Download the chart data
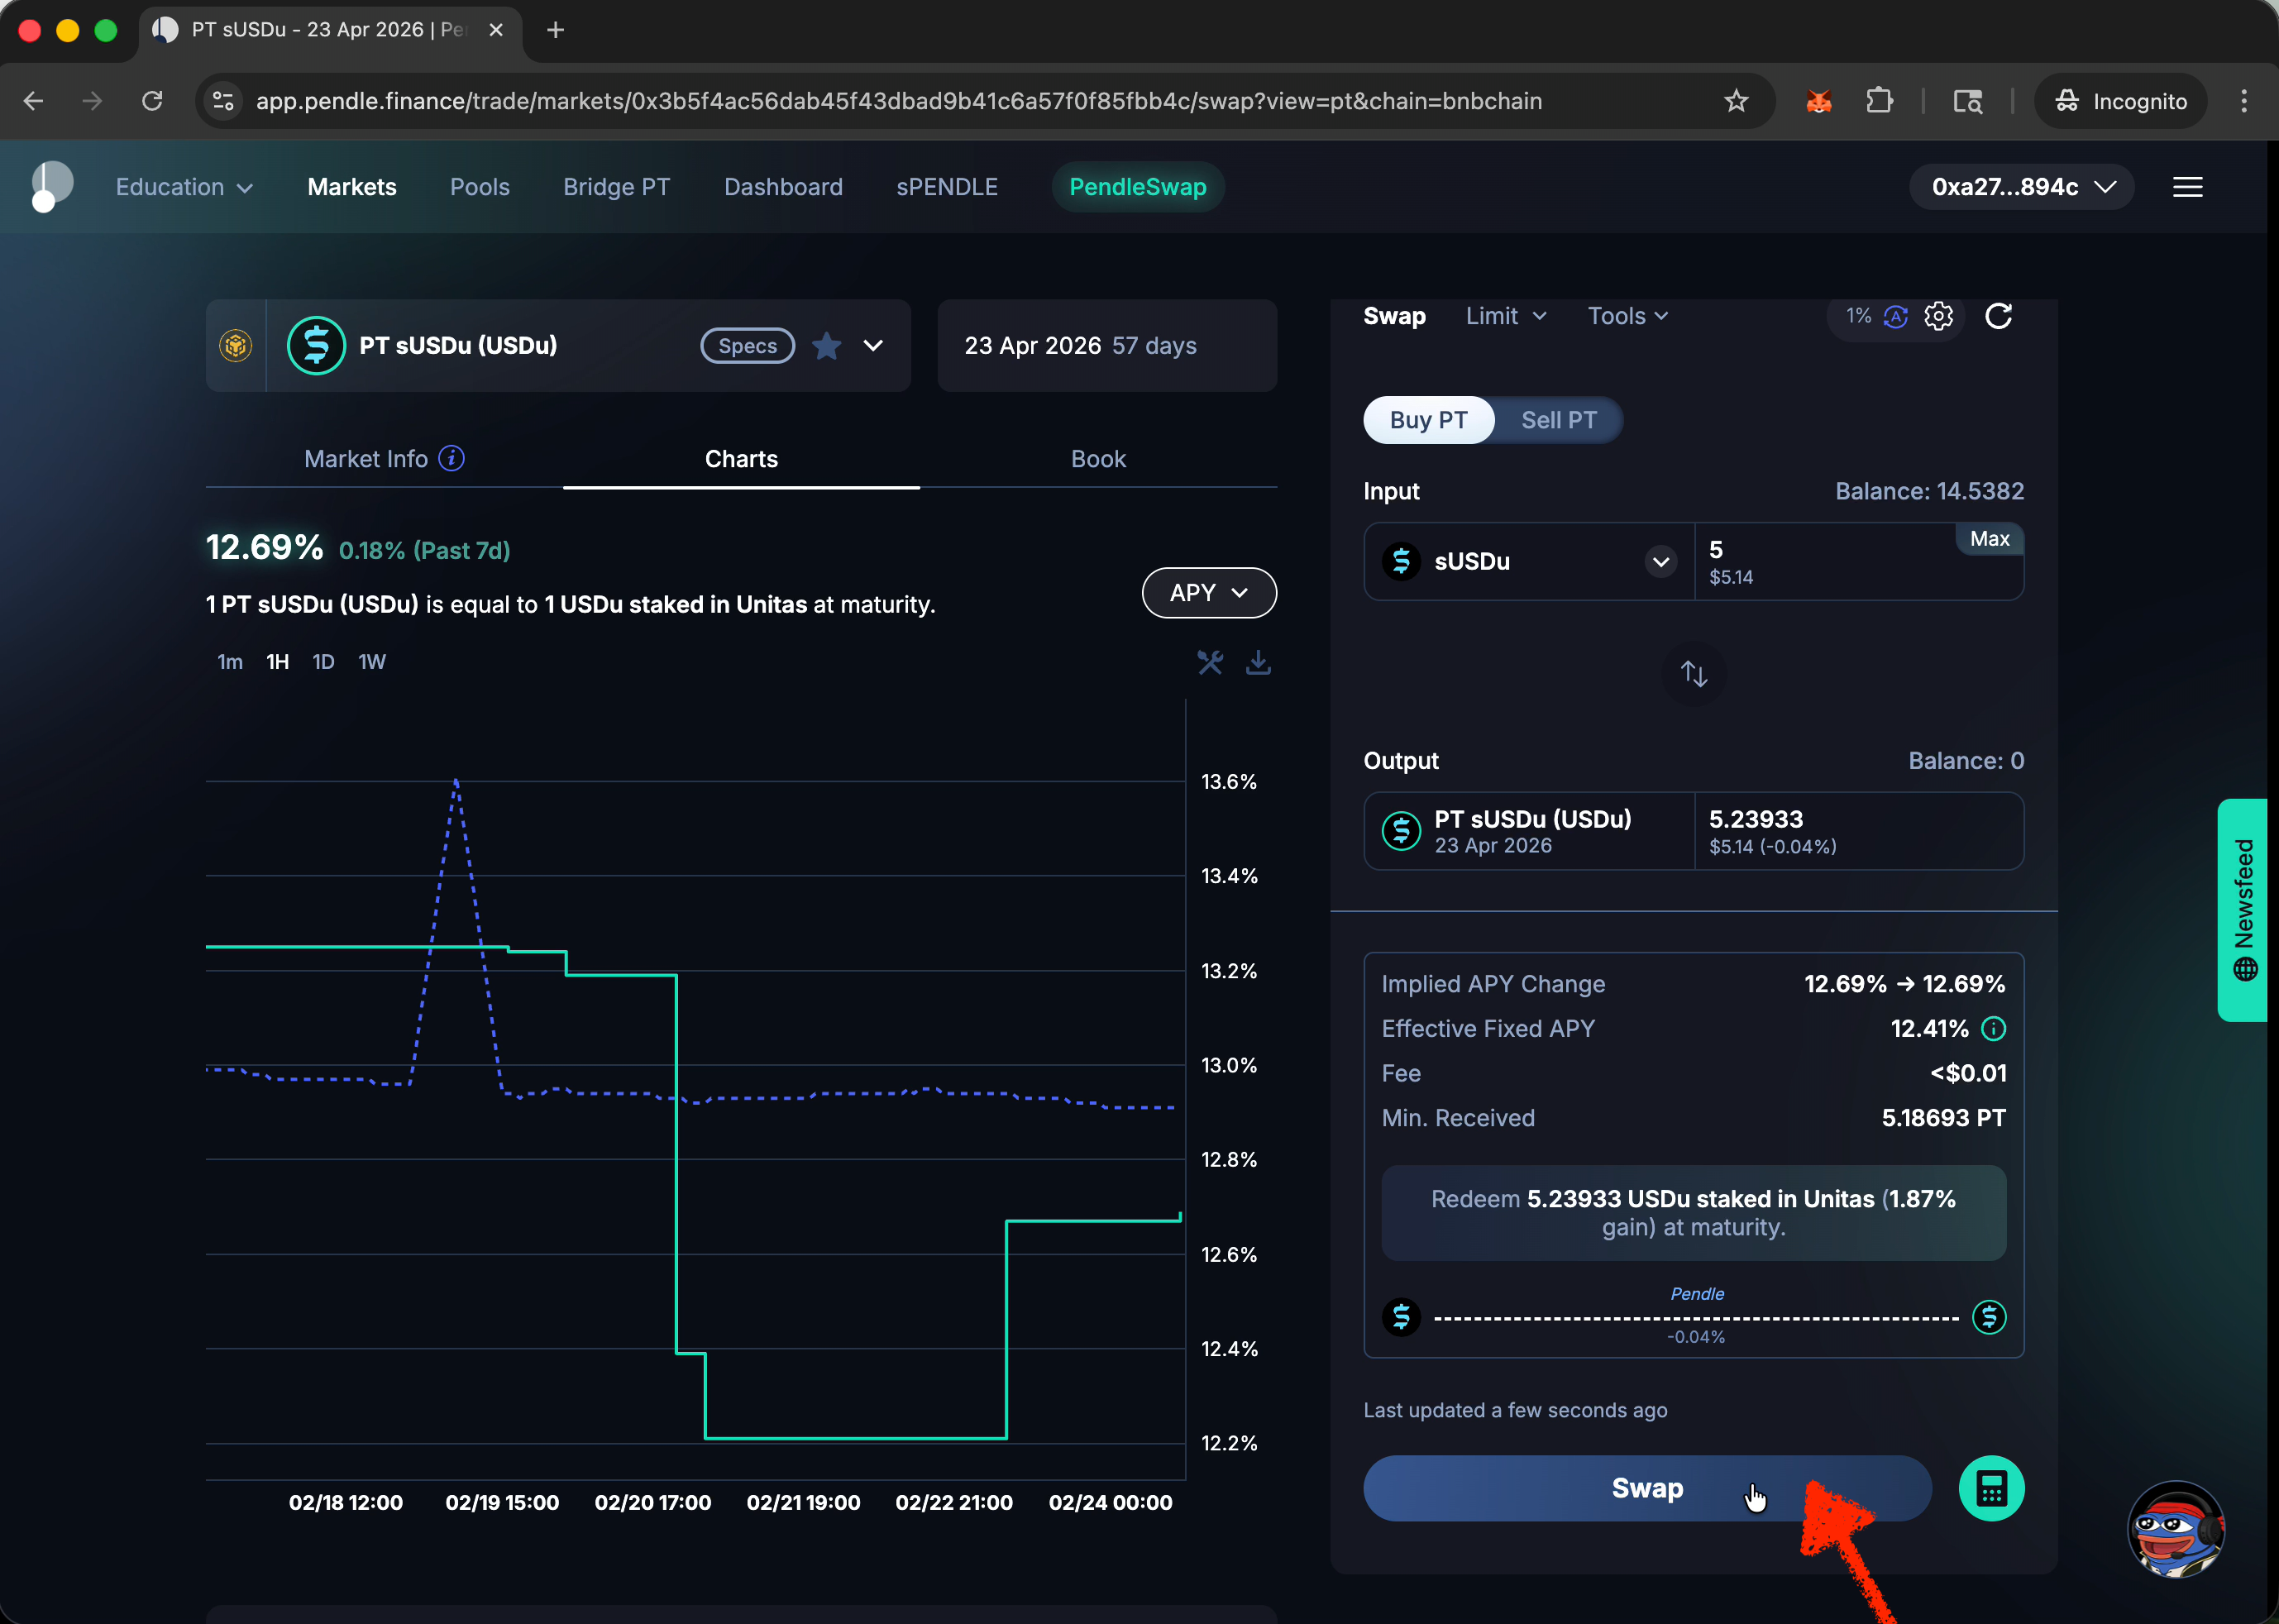Image resolution: width=2279 pixels, height=1624 pixels. (1258, 662)
